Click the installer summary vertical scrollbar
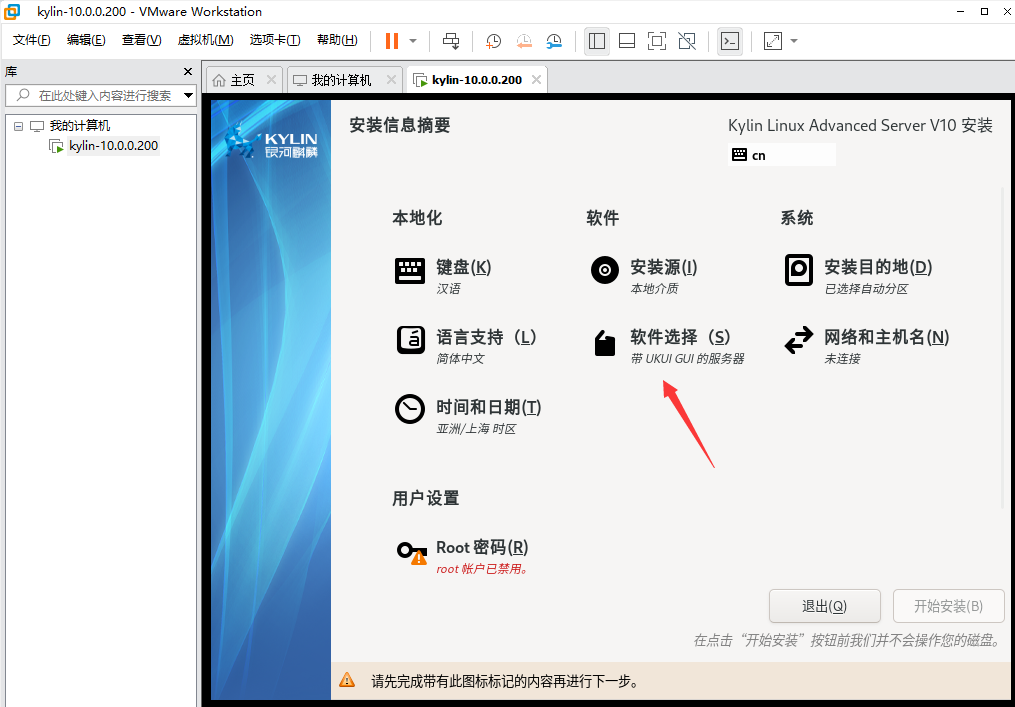 (x=1003, y=350)
